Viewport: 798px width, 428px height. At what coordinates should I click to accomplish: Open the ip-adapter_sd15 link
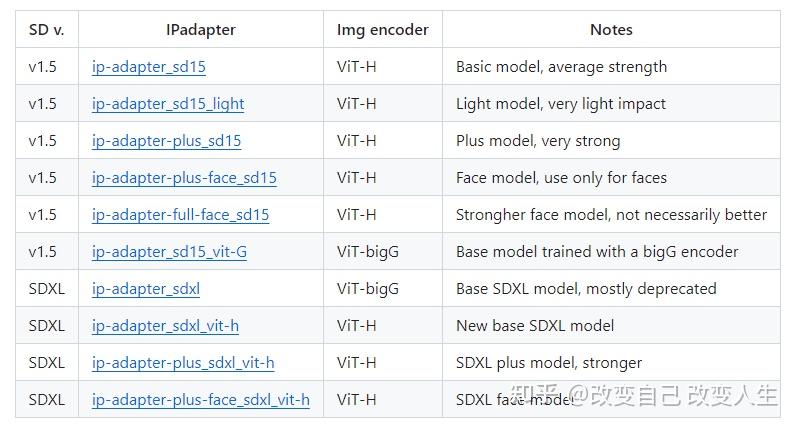(149, 67)
